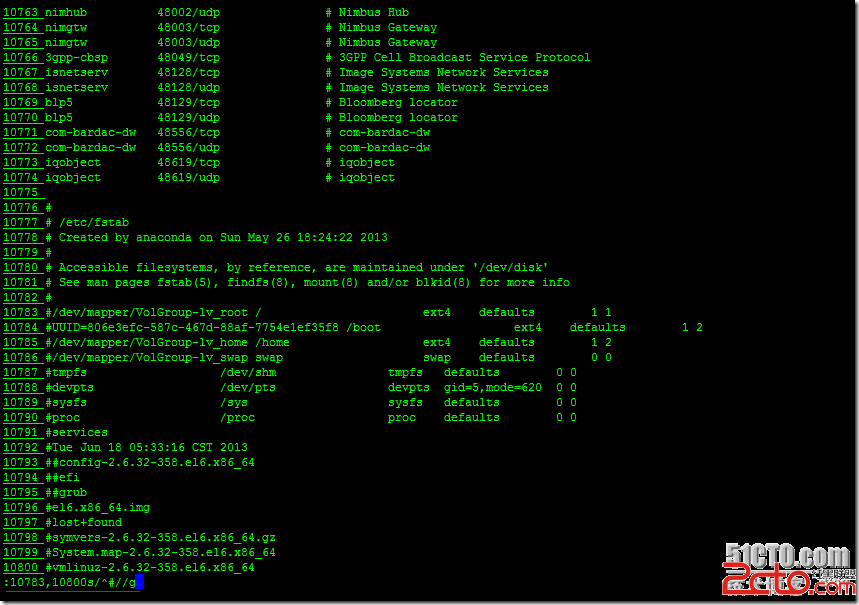Click "#System.map-2.6.32-358.el6.x86_64" on line 10799
Screen dimensions: 859x605
(161, 552)
